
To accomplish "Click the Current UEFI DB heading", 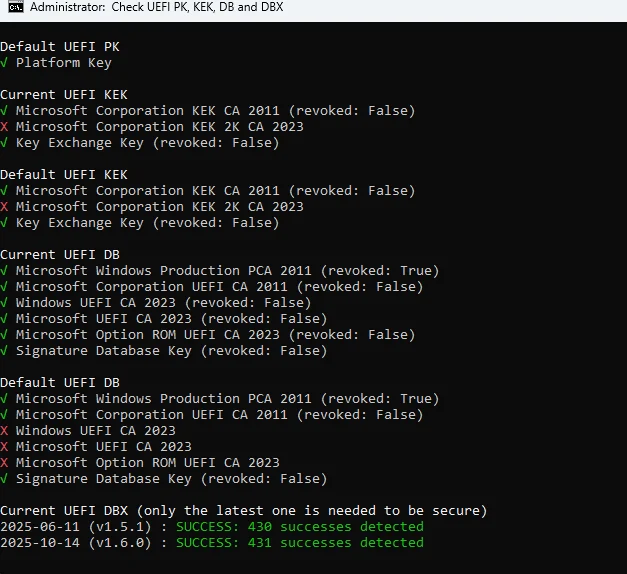I will click(60, 255).
